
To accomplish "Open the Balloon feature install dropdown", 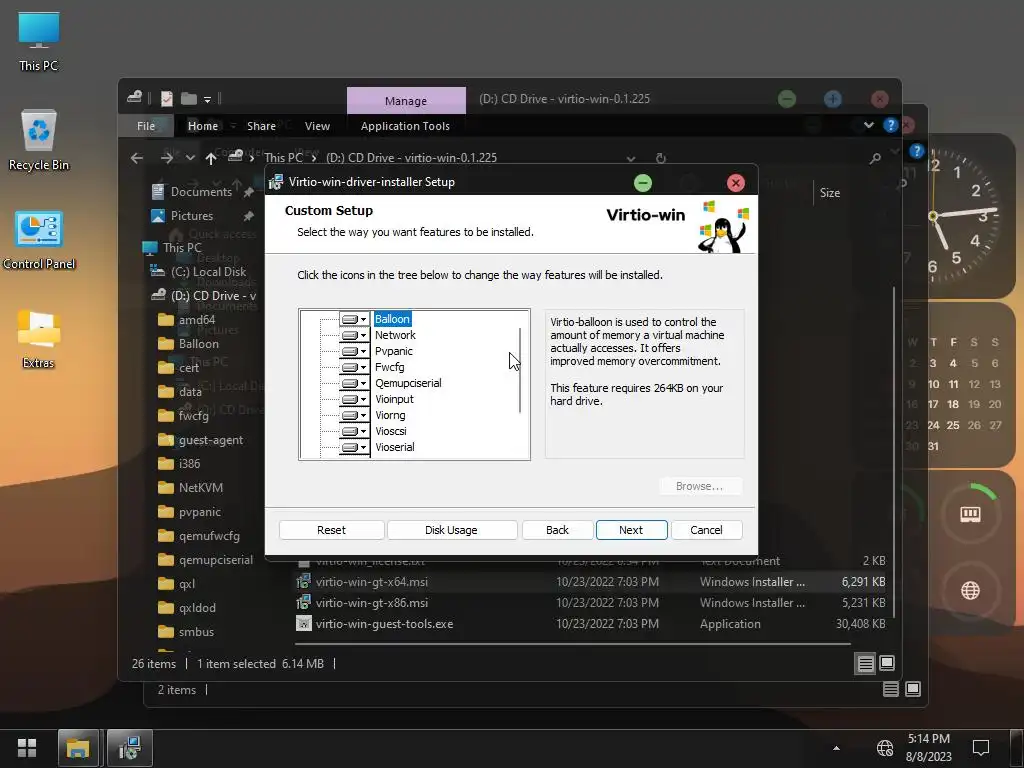I will (x=354, y=319).
